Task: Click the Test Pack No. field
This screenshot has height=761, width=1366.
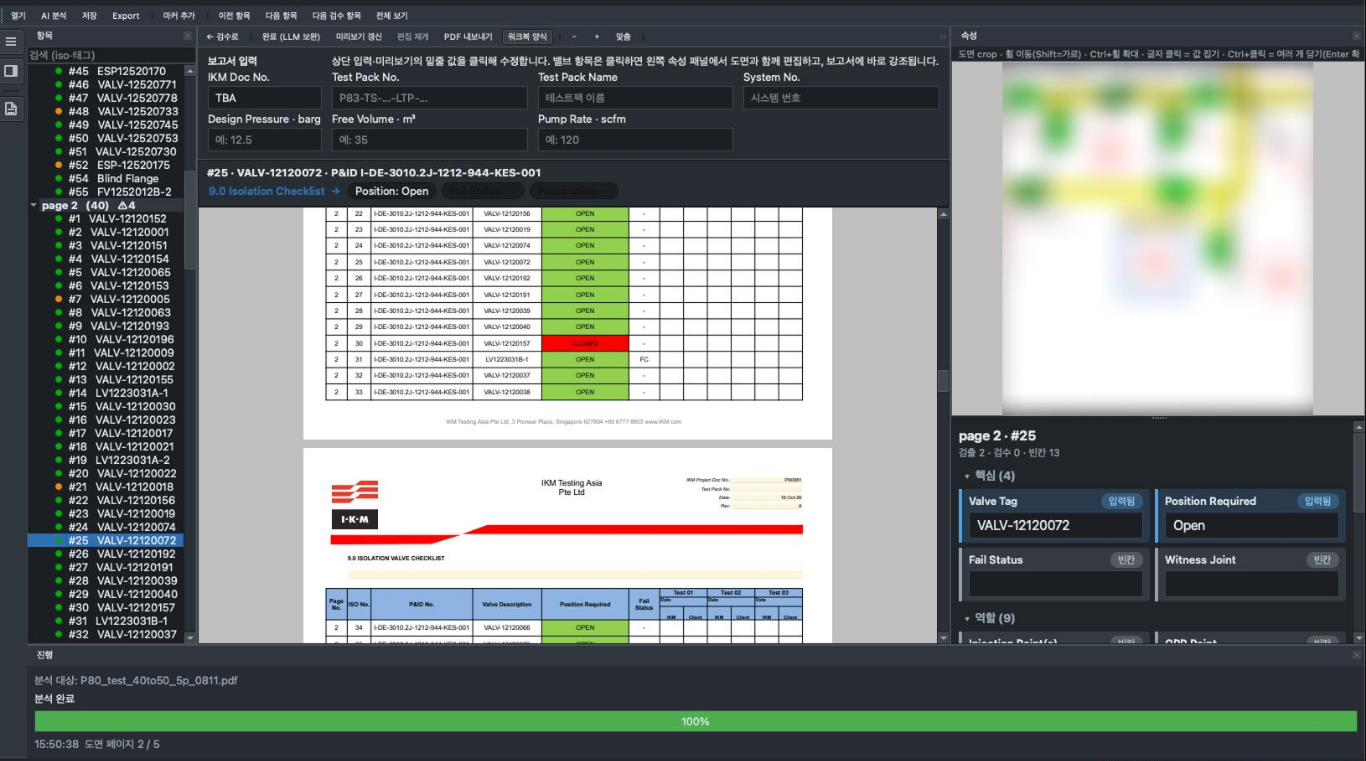Action: coord(429,98)
